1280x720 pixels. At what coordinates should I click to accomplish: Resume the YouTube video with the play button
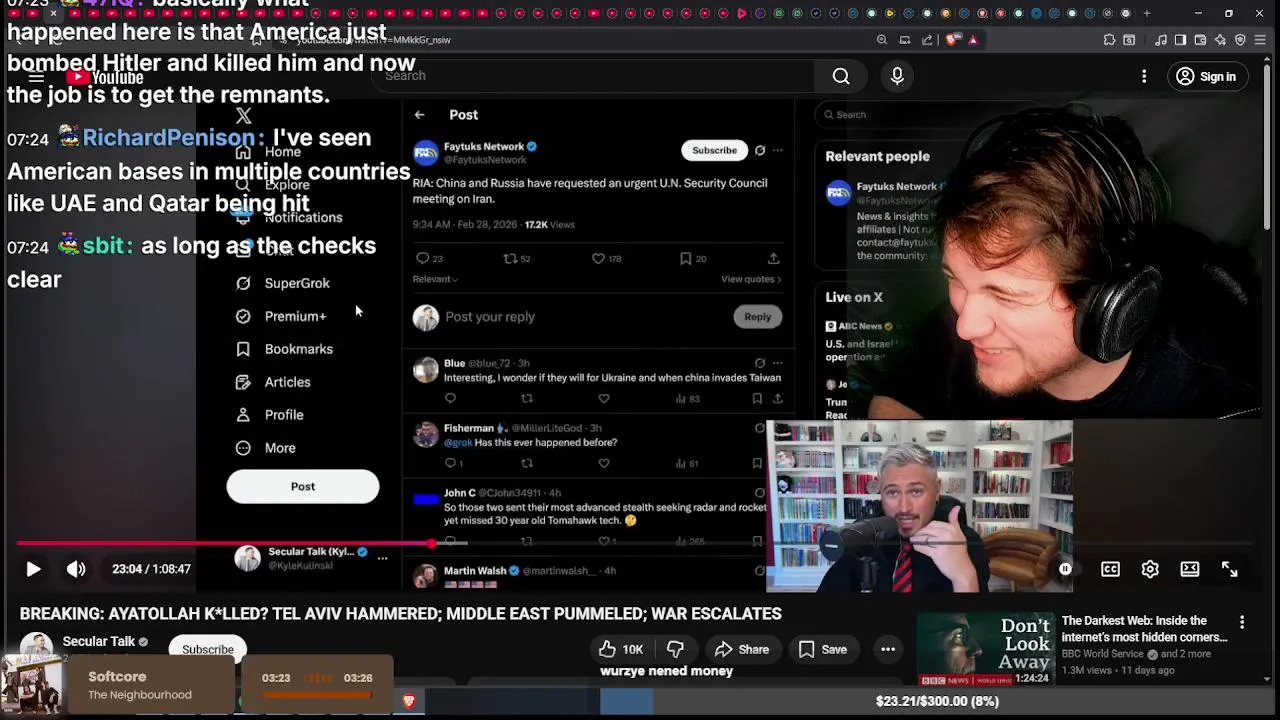[33, 569]
